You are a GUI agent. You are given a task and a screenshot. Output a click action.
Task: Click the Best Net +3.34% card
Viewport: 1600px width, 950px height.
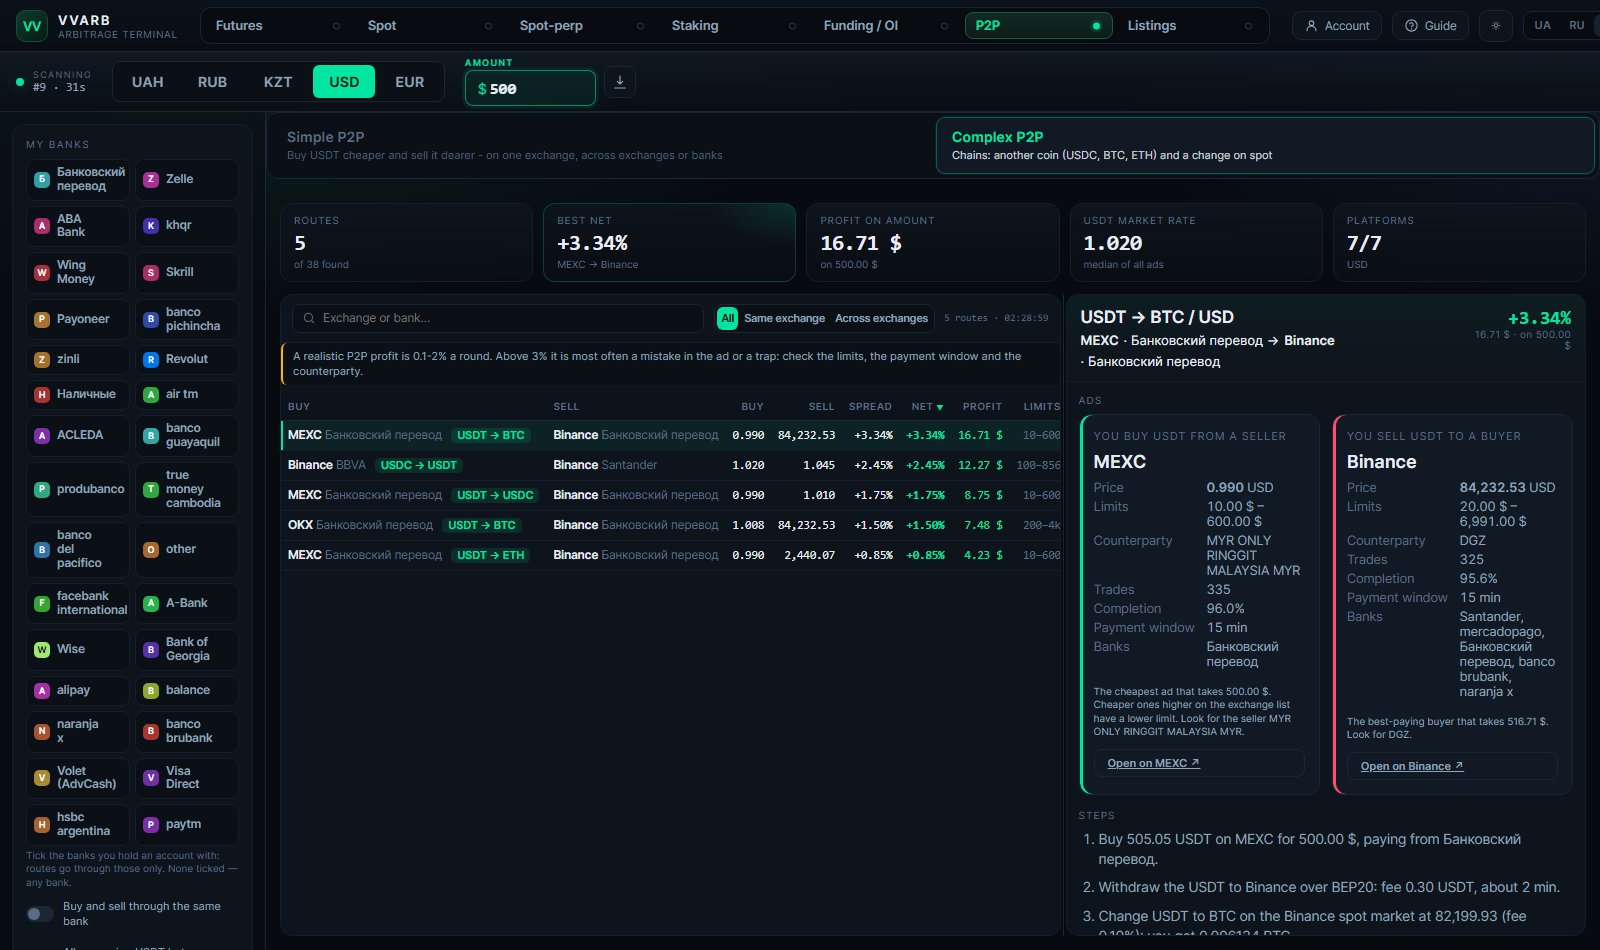669,243
